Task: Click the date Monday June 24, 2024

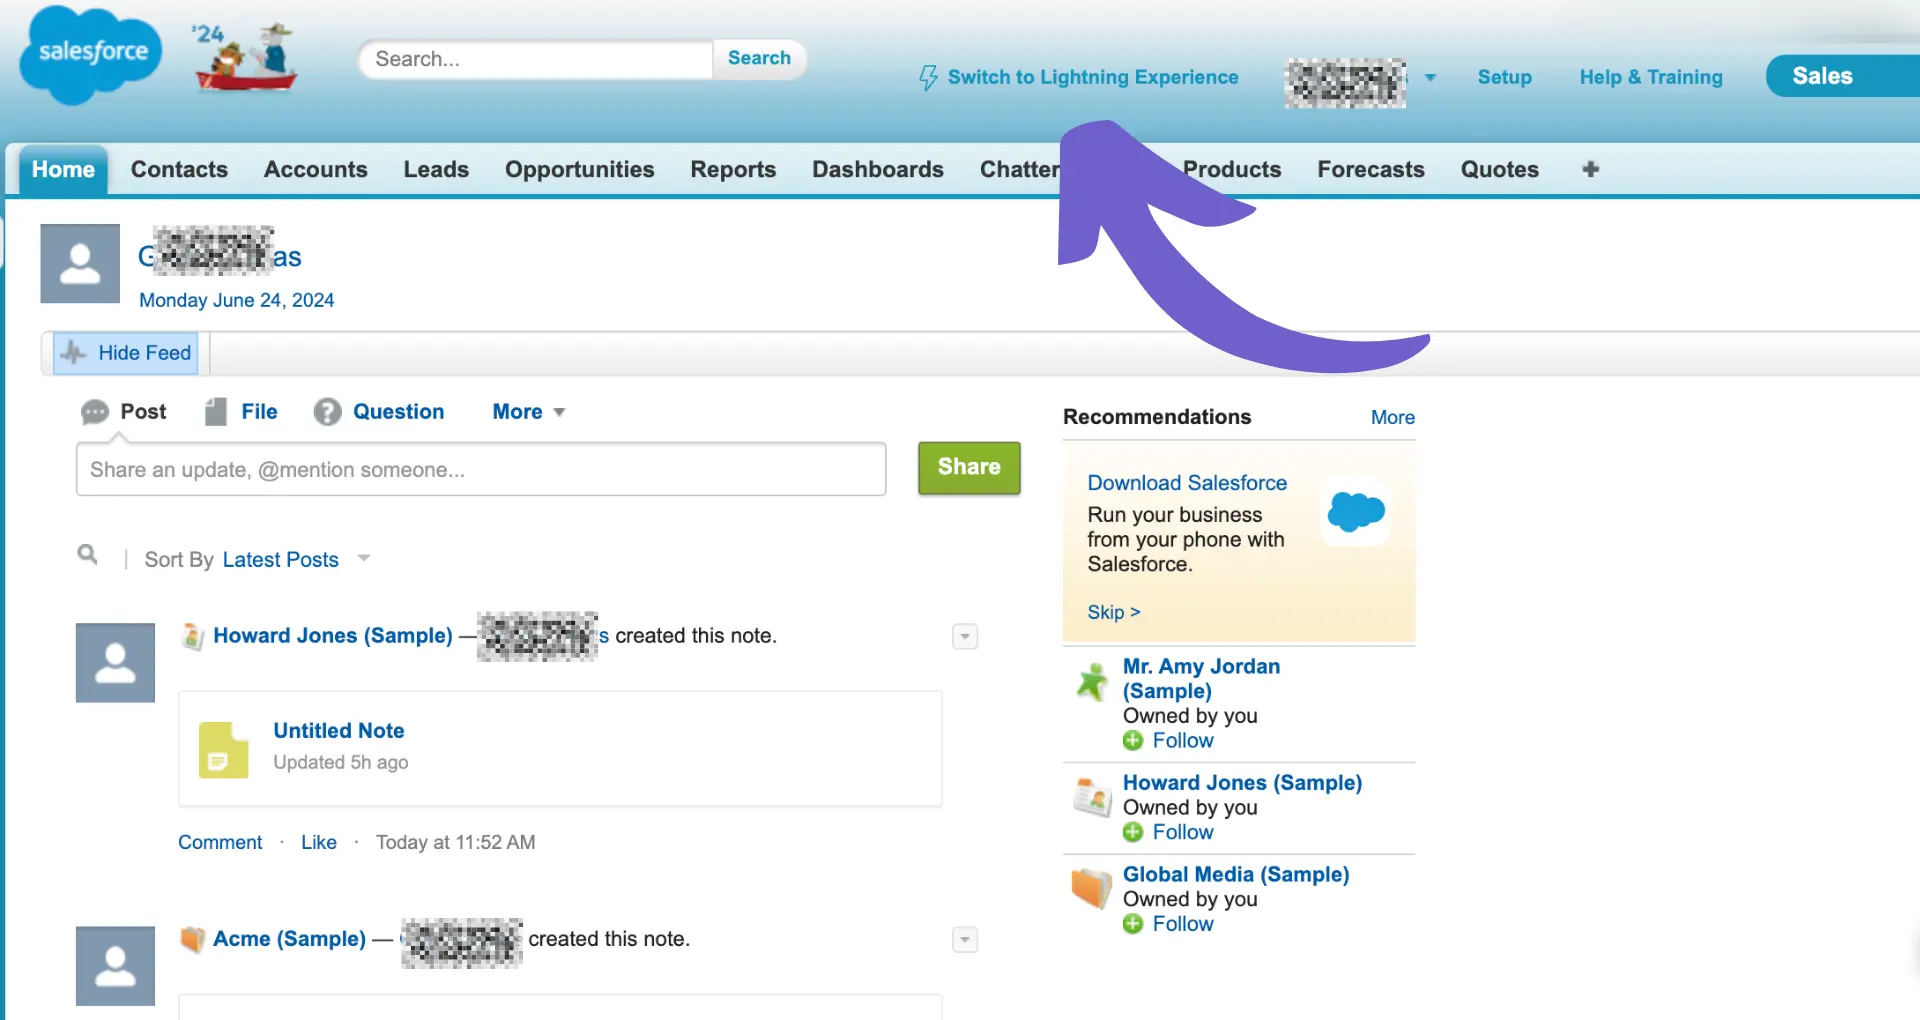Action: coord(237,300)
